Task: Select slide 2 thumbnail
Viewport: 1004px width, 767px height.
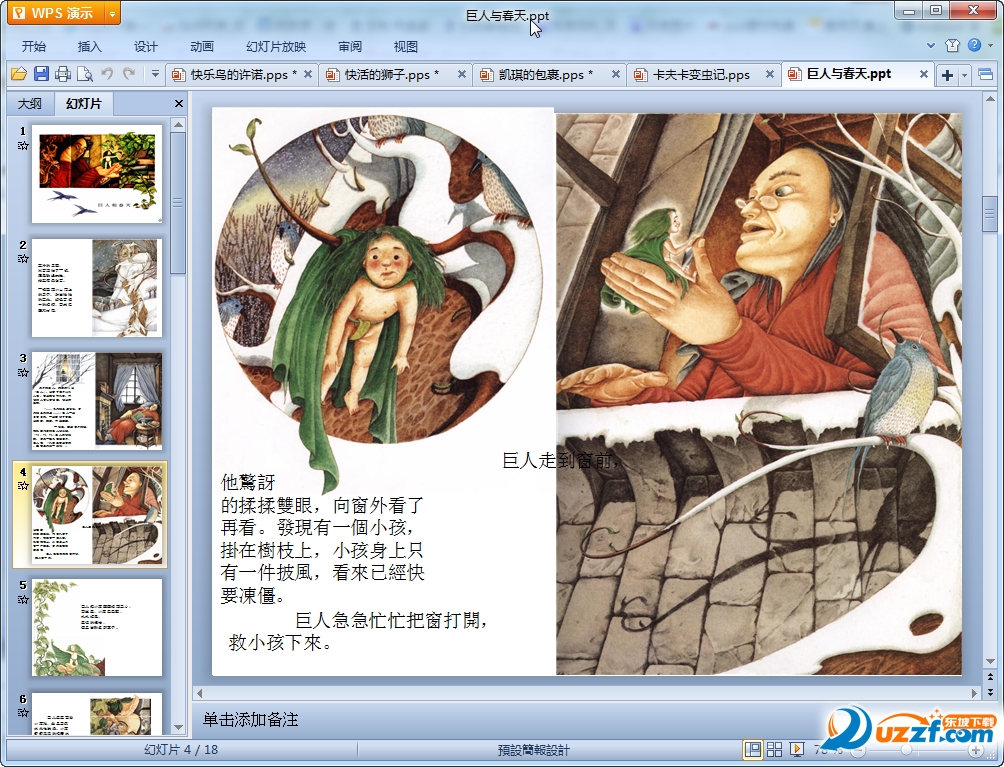Action: tap(97, 288)
